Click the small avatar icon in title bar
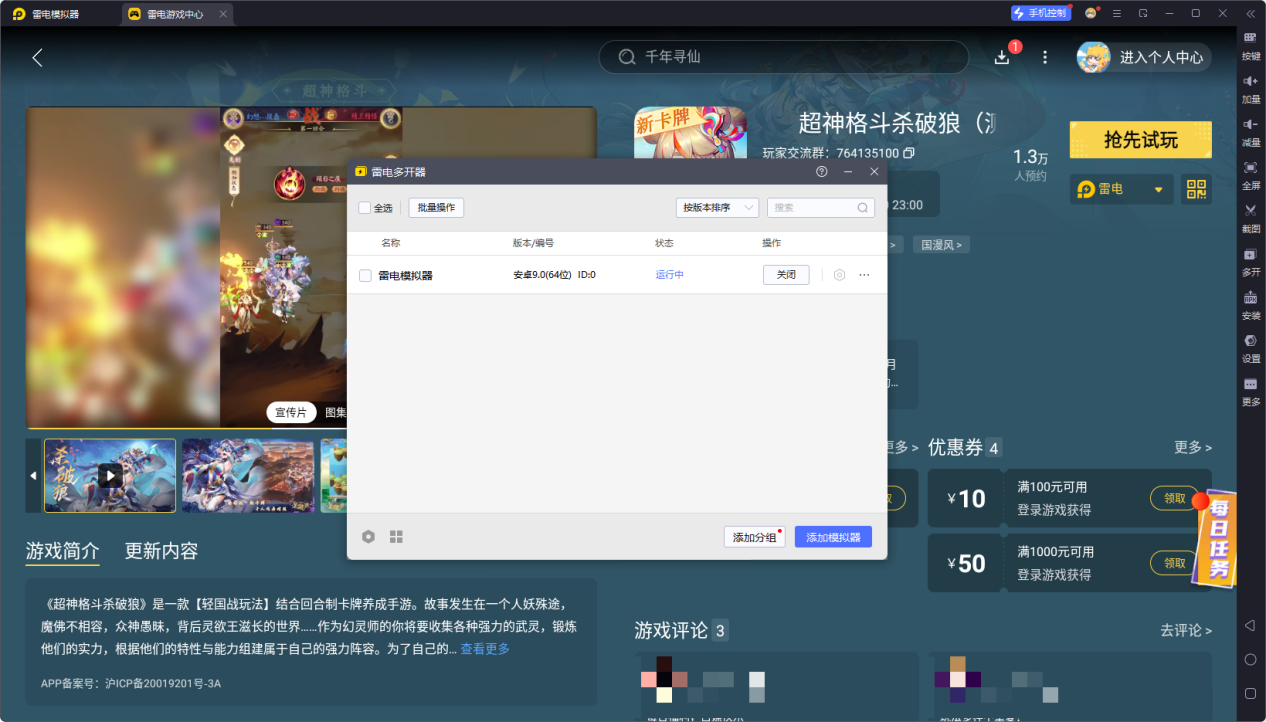 [1091, 13]
